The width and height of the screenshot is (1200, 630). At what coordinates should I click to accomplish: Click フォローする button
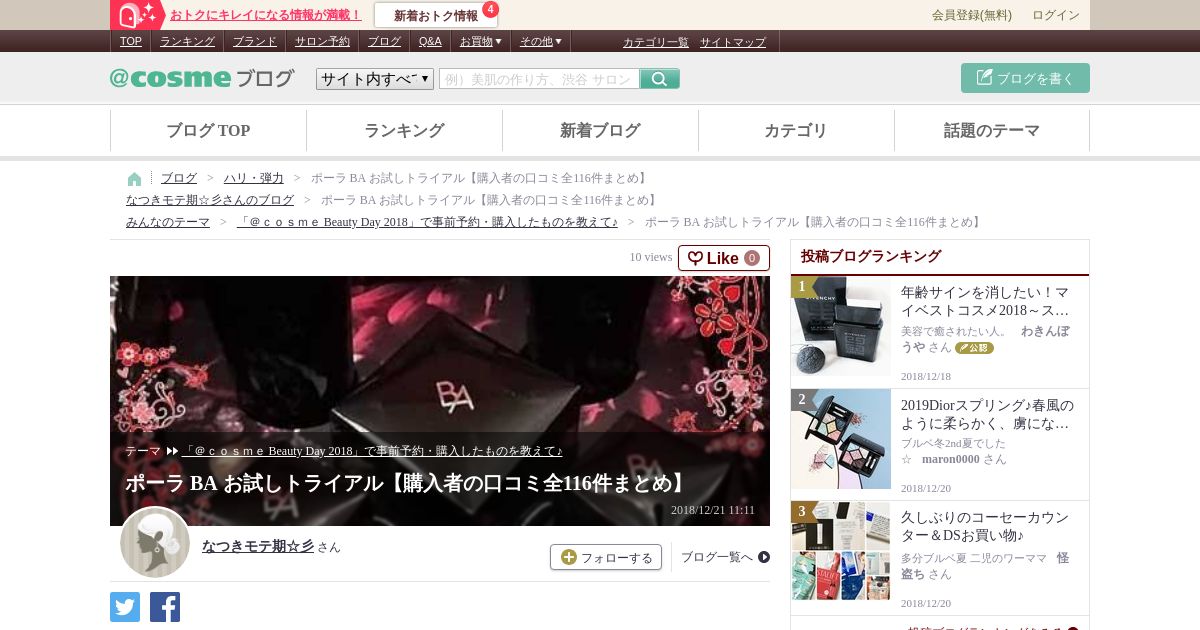[x=606, y=557]
